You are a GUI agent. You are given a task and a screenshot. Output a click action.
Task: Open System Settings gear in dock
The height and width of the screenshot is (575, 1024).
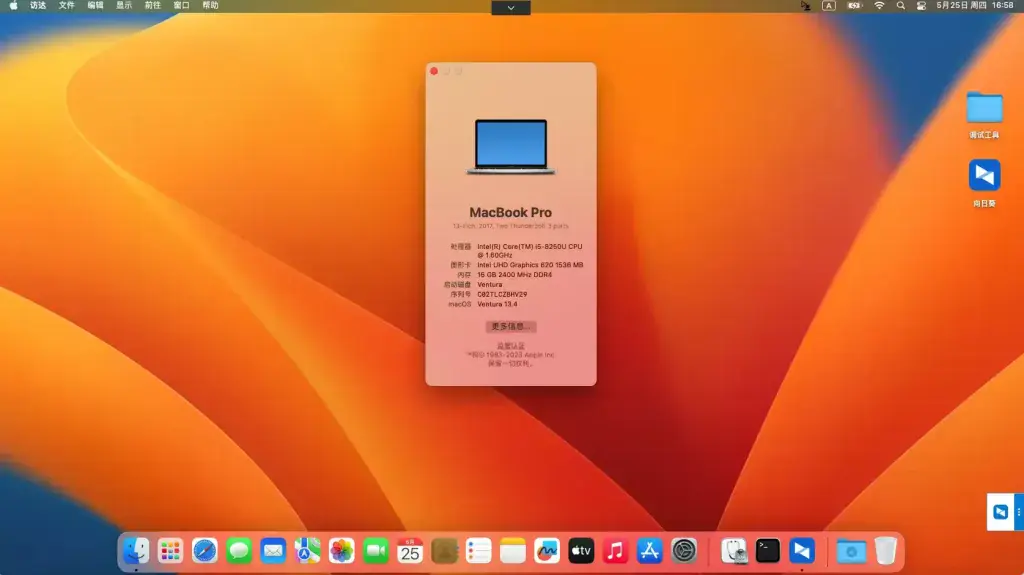(684, 551)
